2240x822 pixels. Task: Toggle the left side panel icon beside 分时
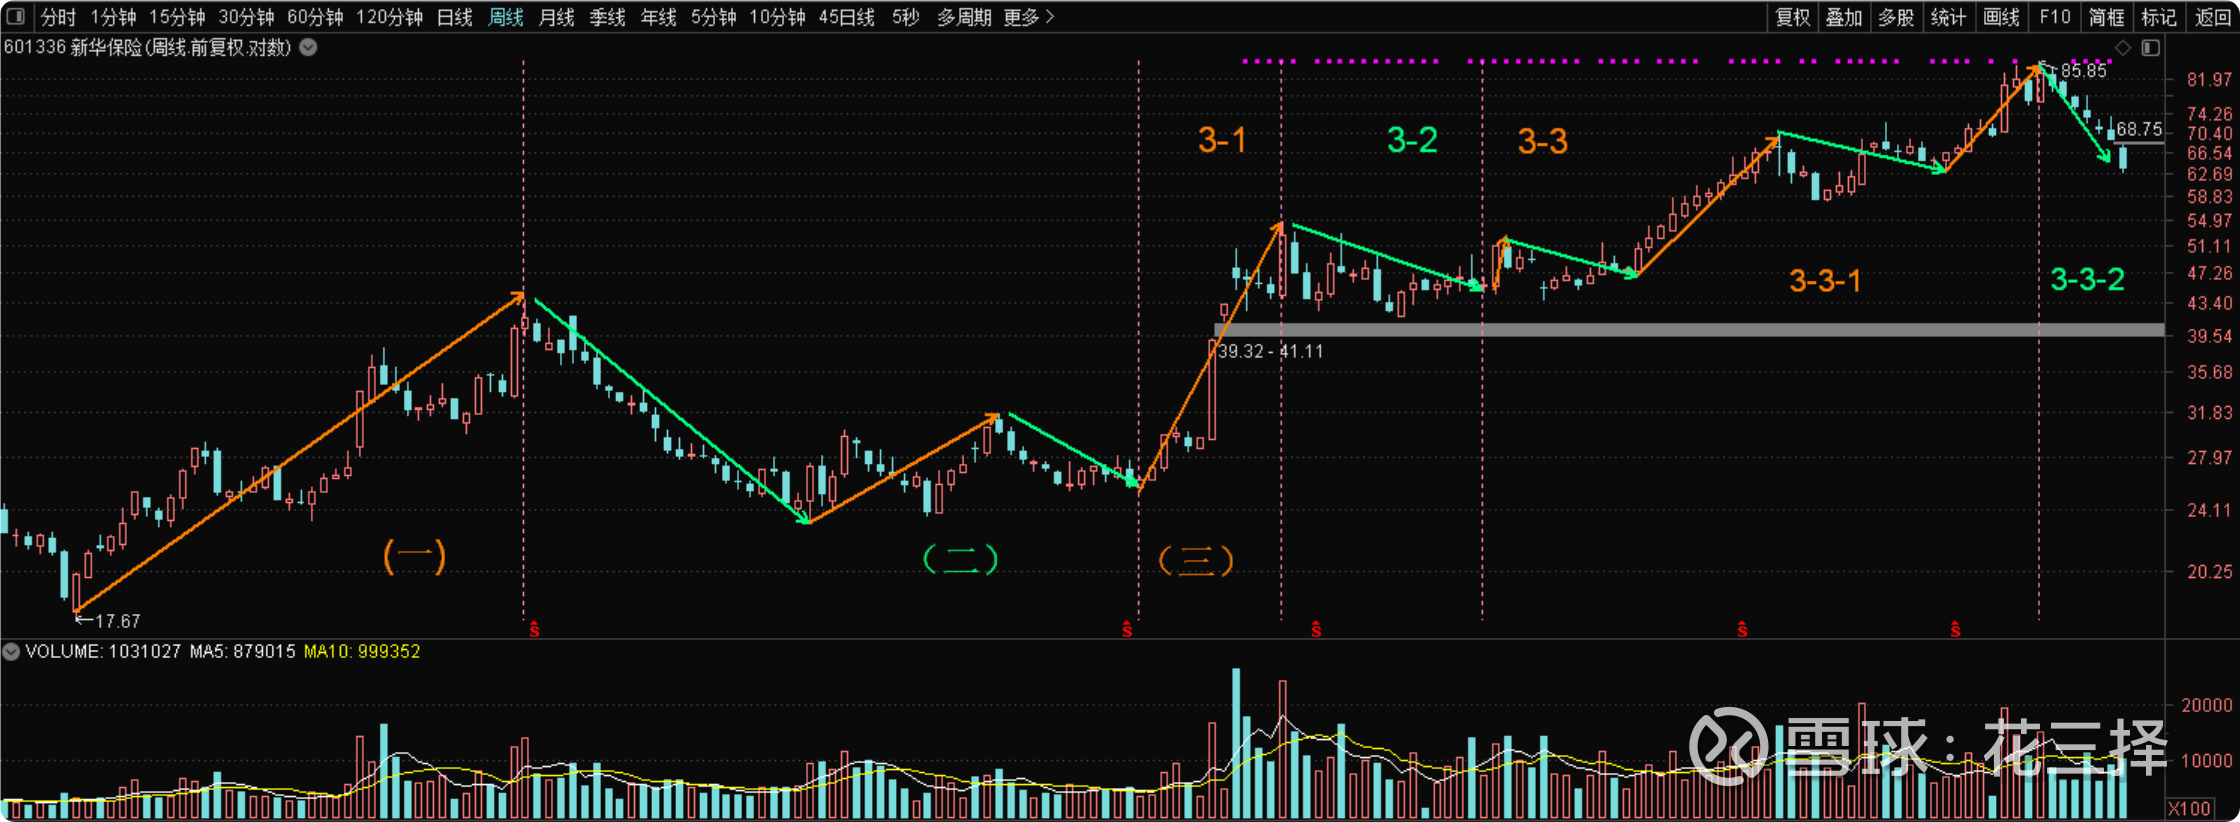16,17
